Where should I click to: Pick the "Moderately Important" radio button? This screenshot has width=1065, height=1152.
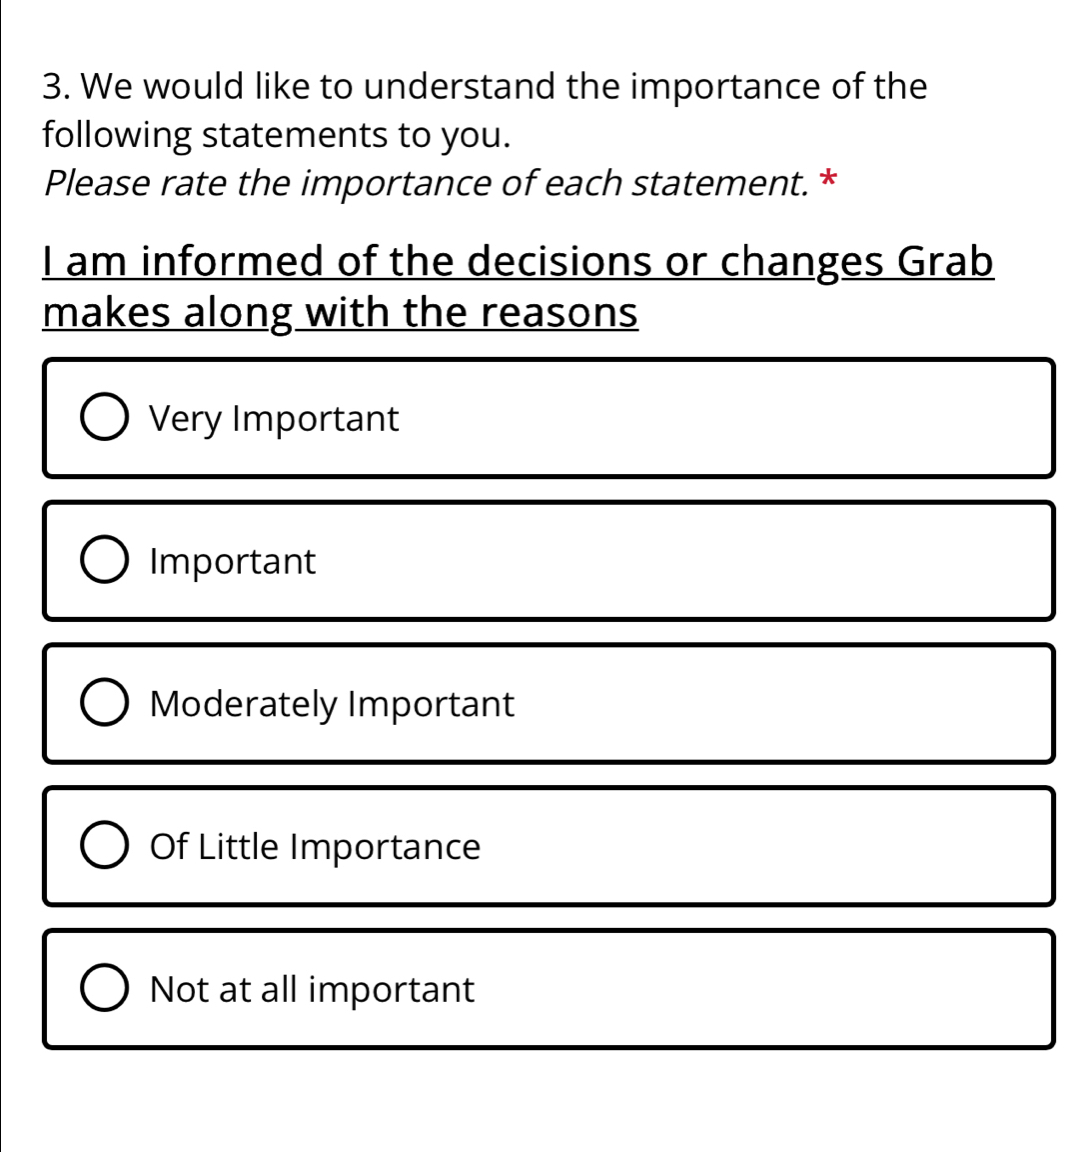103,704
